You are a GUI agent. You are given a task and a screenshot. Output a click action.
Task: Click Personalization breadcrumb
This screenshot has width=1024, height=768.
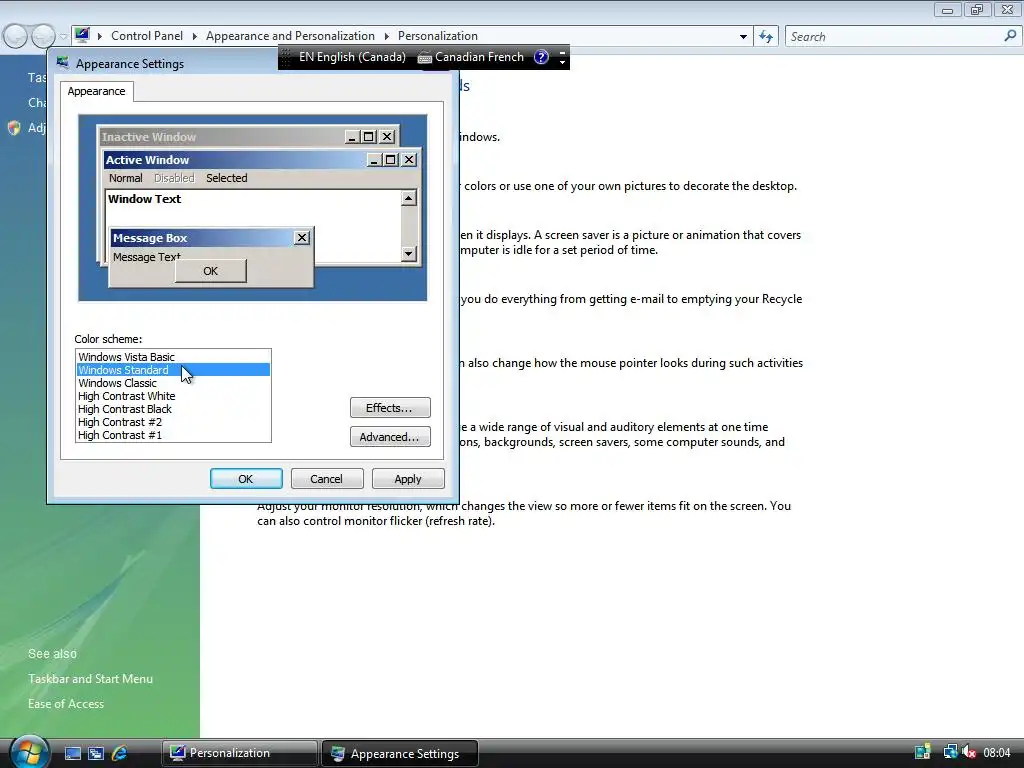point(438,36)
